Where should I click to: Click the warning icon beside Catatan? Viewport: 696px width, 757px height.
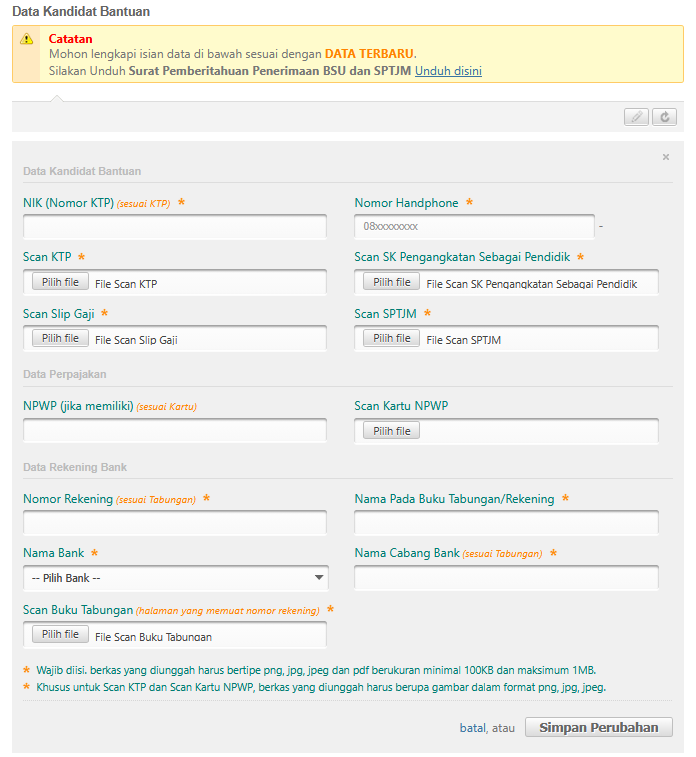pos(27,39)
